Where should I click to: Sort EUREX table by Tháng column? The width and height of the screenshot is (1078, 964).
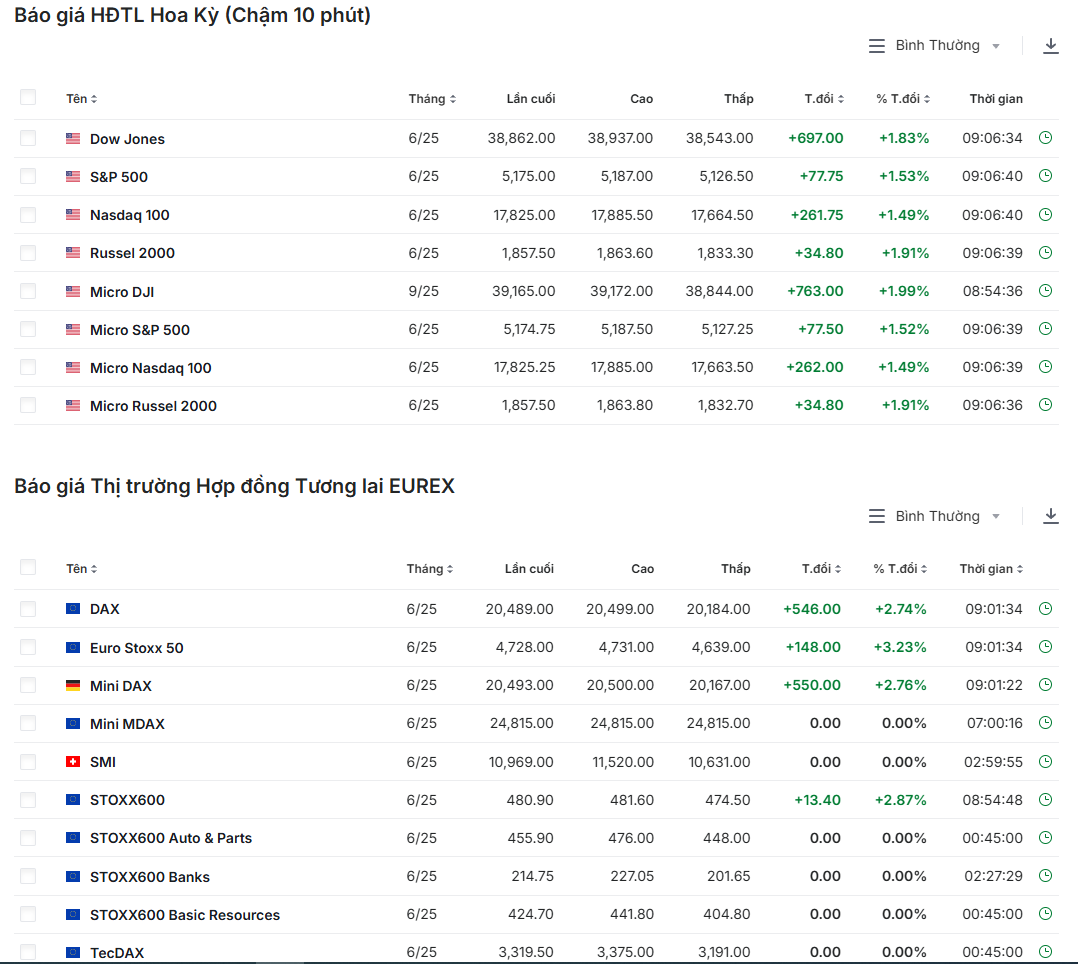coord(430,569)
